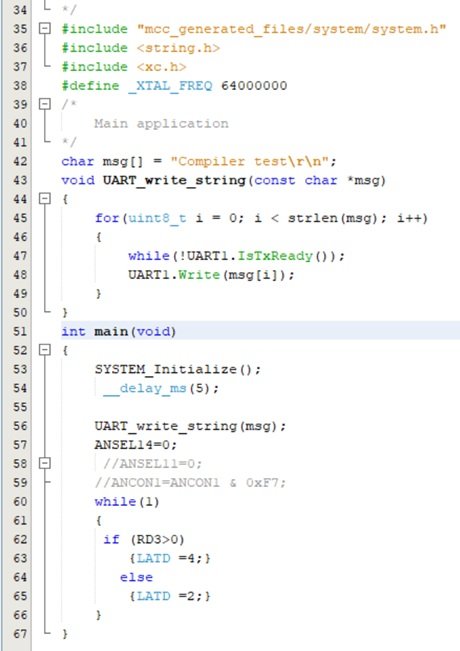The width and height of the screenshot is (460, 651).
Task: Click the commented //ANSEL11=0 line
Action: (x=152, y=464)
